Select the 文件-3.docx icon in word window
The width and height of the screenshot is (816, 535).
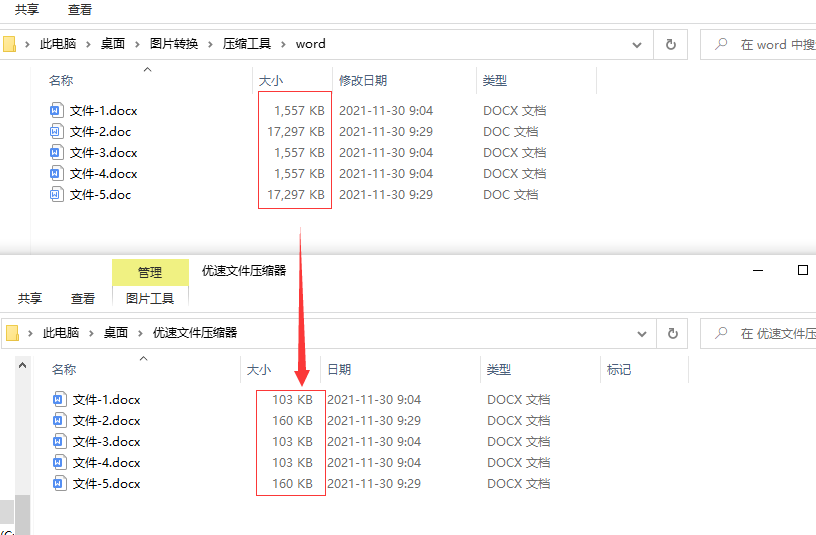(x=56, y=152)
